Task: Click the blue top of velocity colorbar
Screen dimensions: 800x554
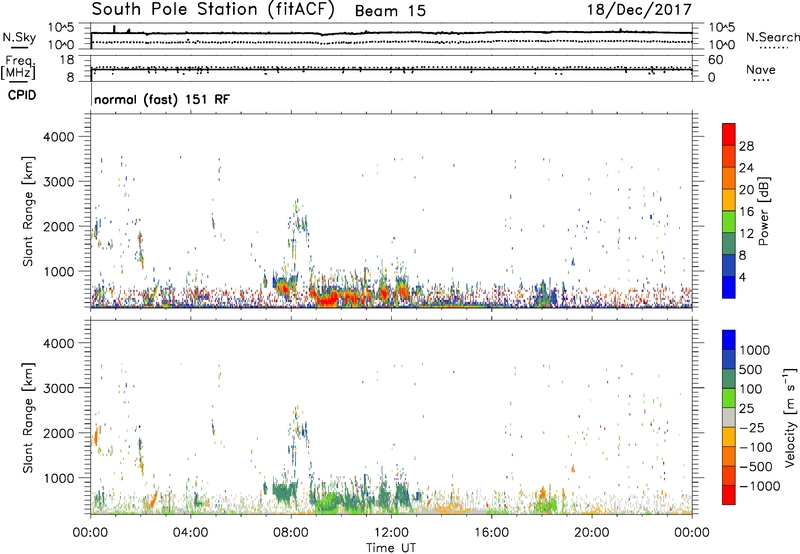Action: coord(729,340)
